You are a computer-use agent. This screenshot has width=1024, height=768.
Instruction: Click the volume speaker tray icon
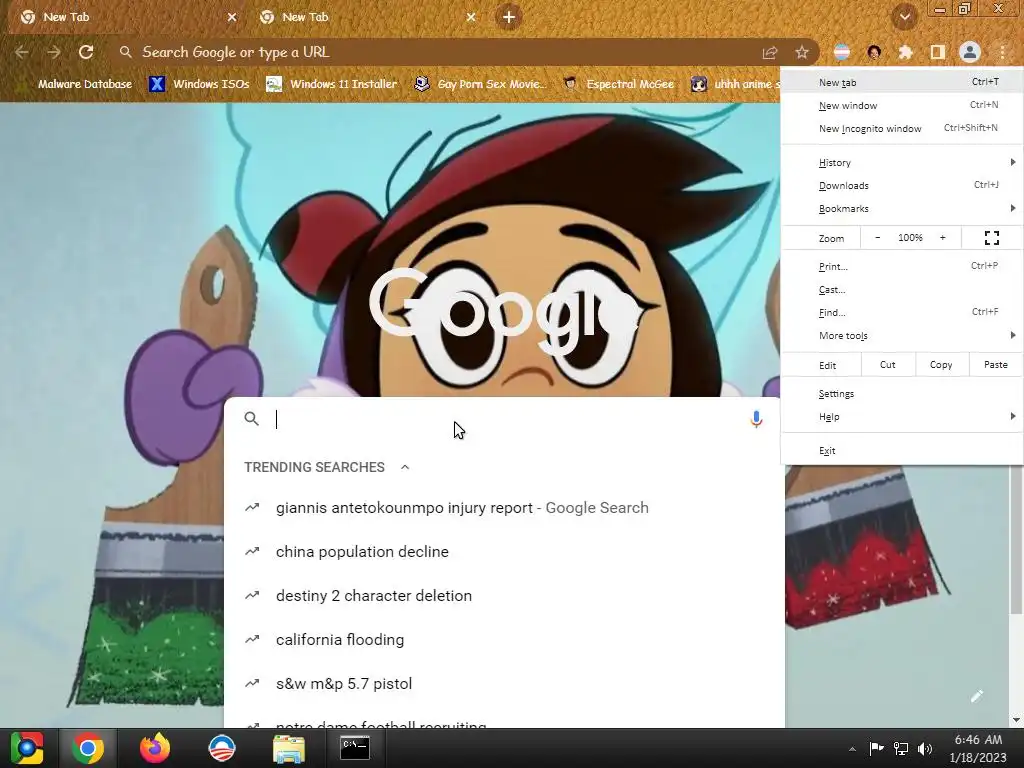coord(925,748)
